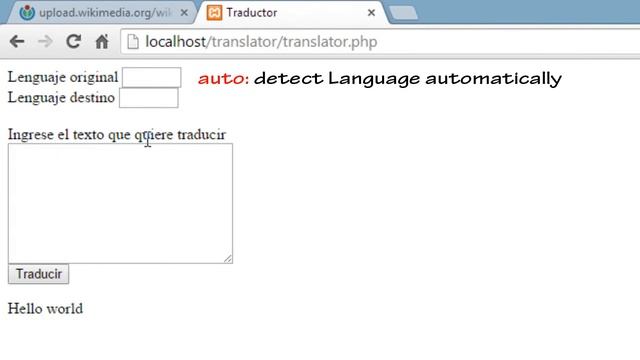The image size is (640, 360).
Task: Click the 'Lenguaje destino' label
Action: click(x=61, y=98)
